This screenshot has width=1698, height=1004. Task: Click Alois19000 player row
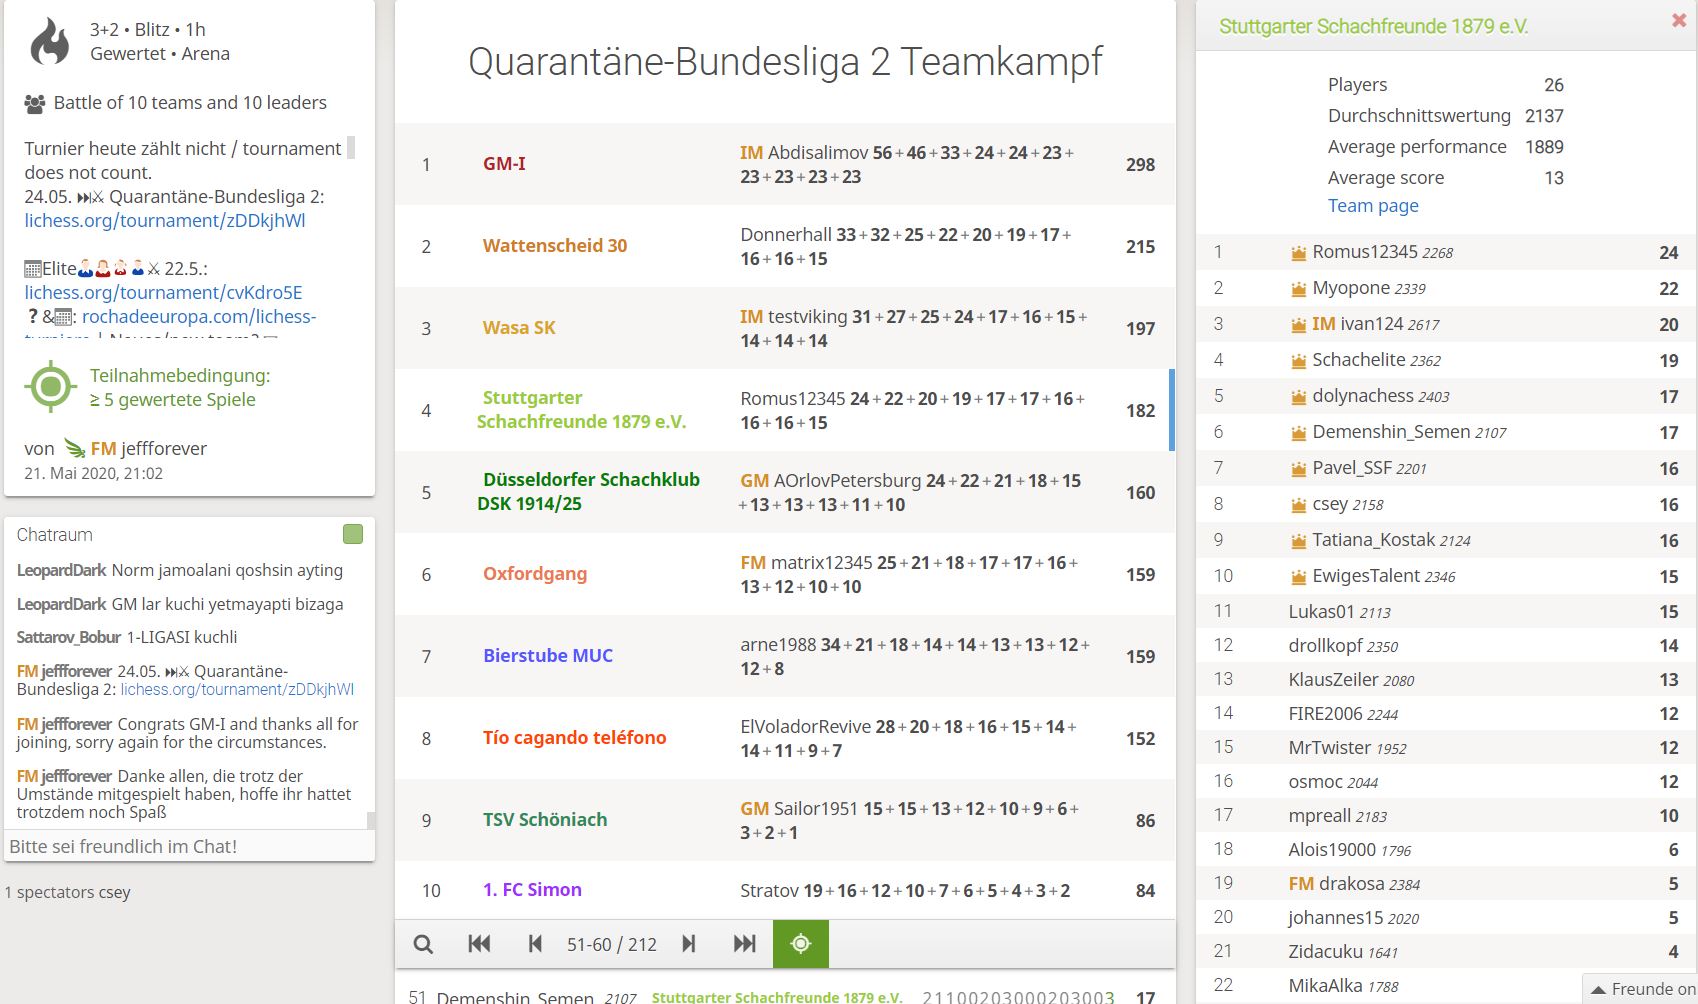1446,849
